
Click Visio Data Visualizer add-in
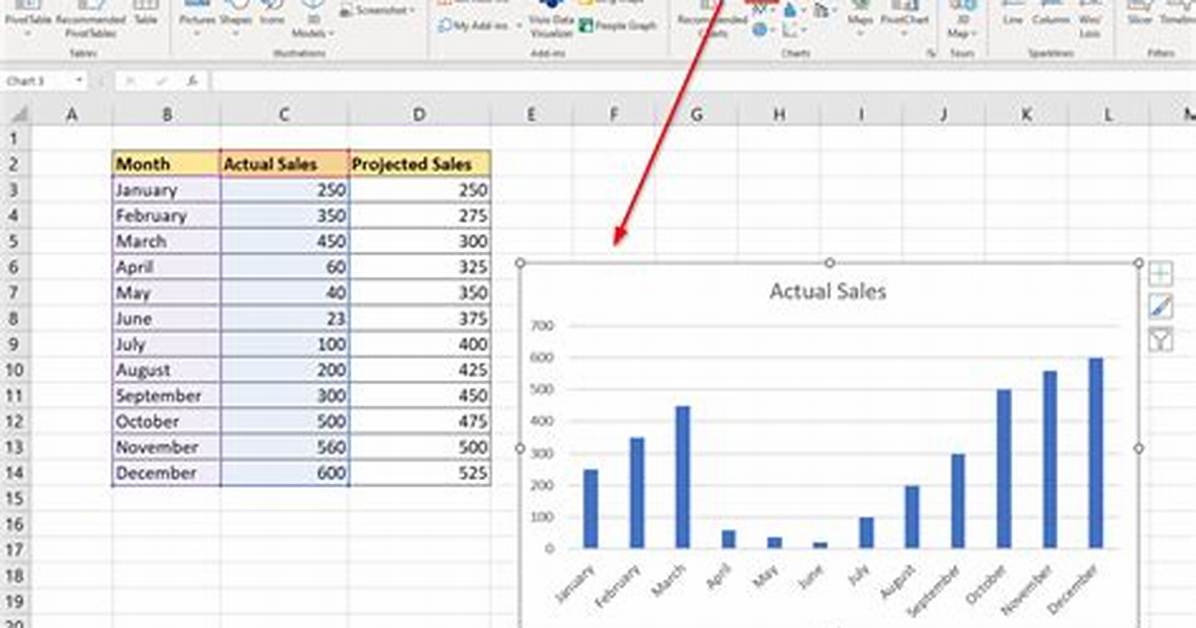click(x=551, y=19)
